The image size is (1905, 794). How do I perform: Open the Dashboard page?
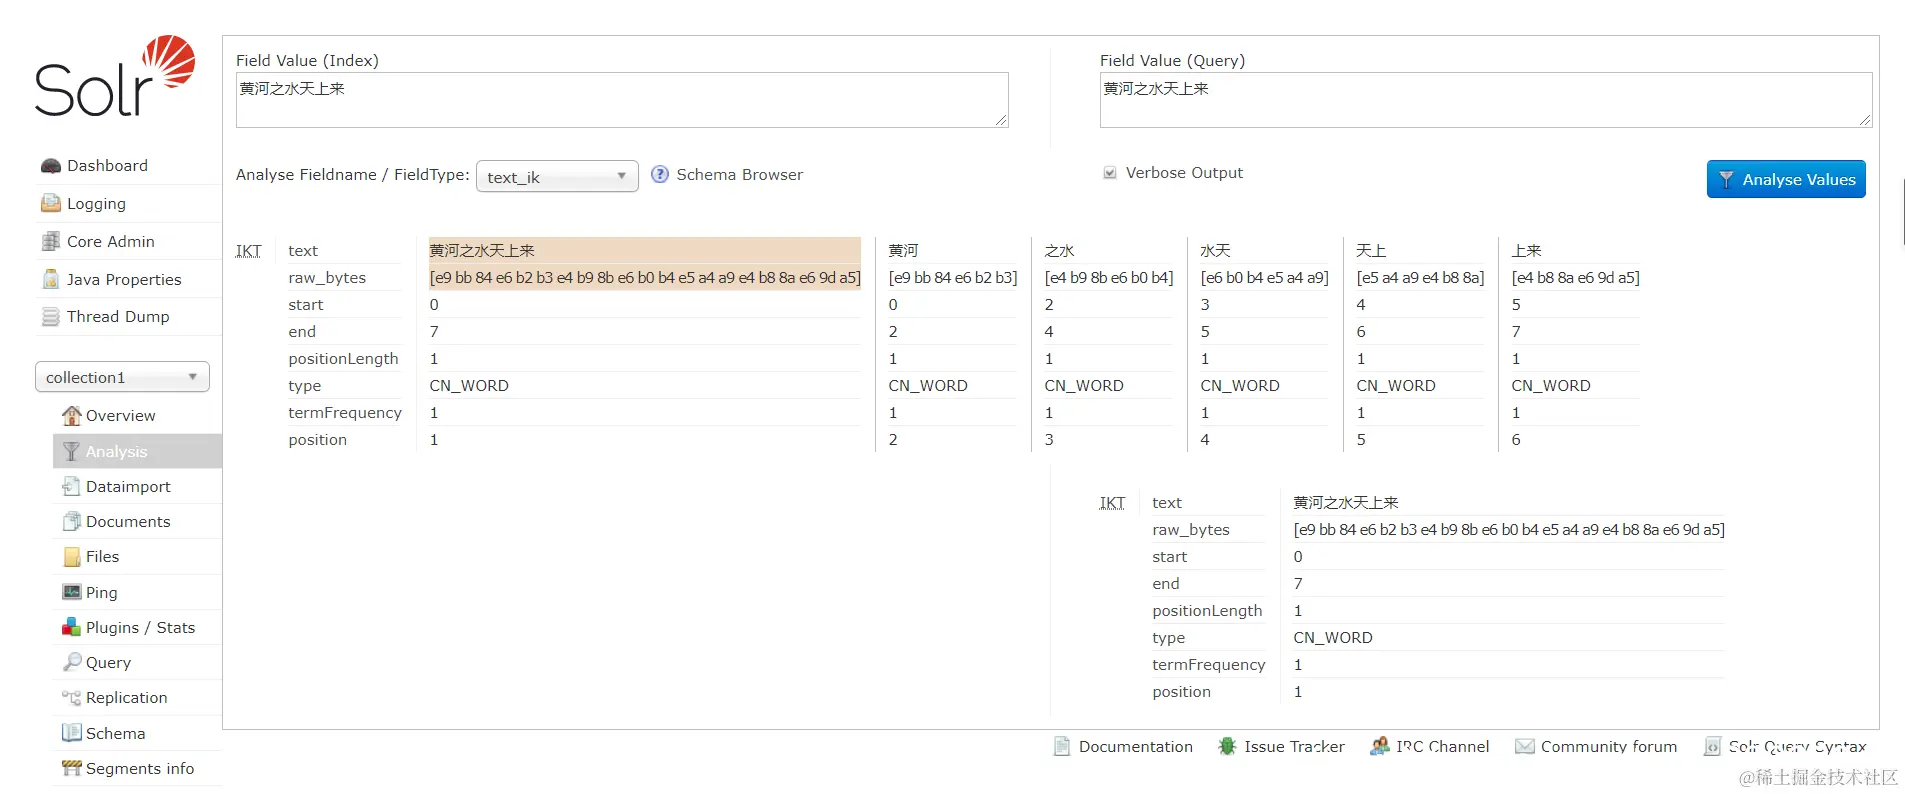(x=107, y=166)
